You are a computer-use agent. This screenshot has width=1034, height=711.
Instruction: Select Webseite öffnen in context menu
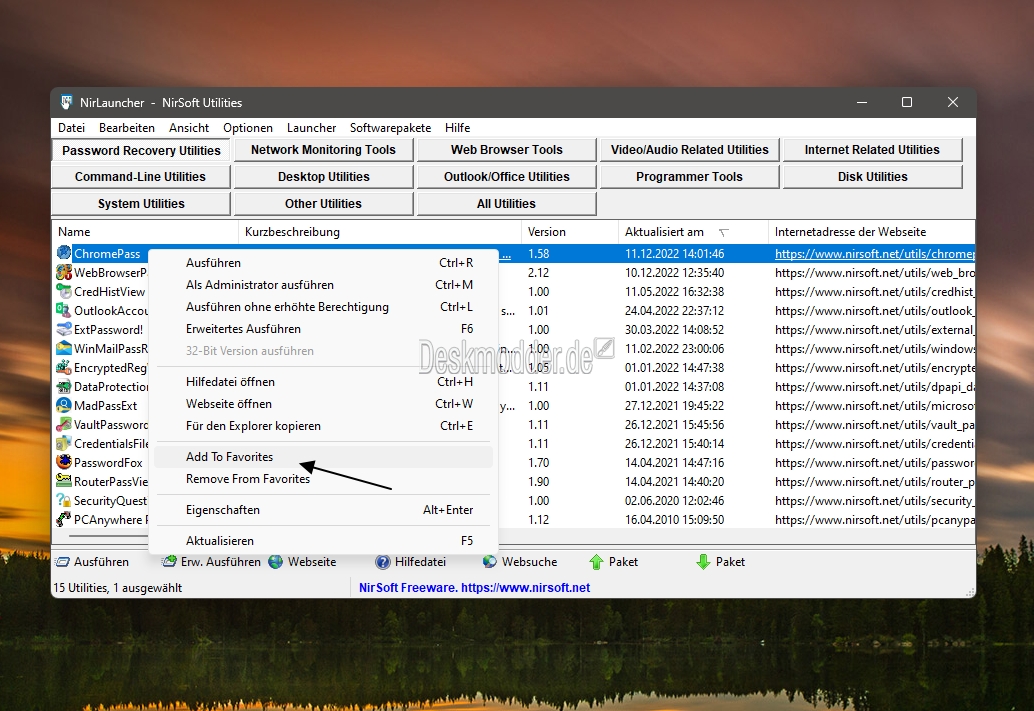pyautogui.click(x=323, y=404)
